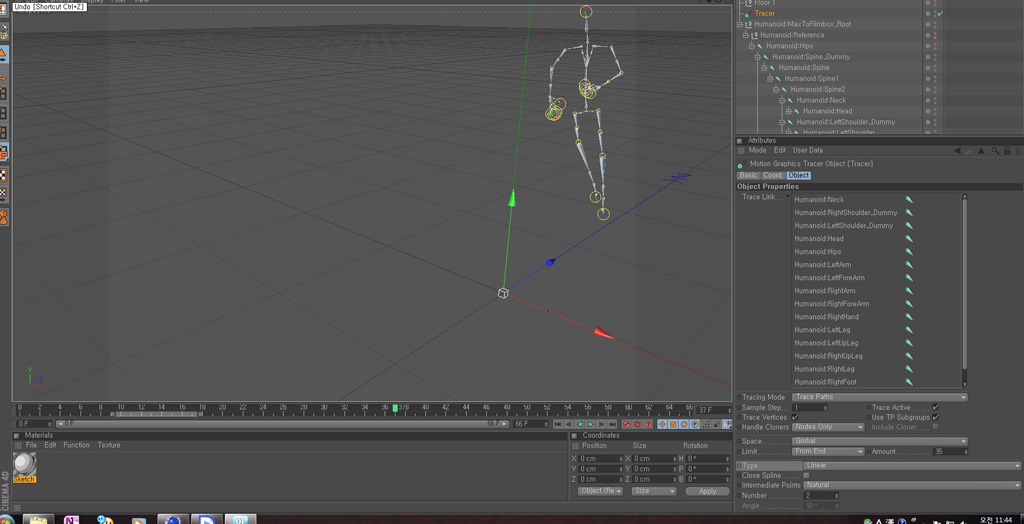Toggle Parameter keyframe recording icon
The image size is (1024, 524).
[x=695, y=424]
